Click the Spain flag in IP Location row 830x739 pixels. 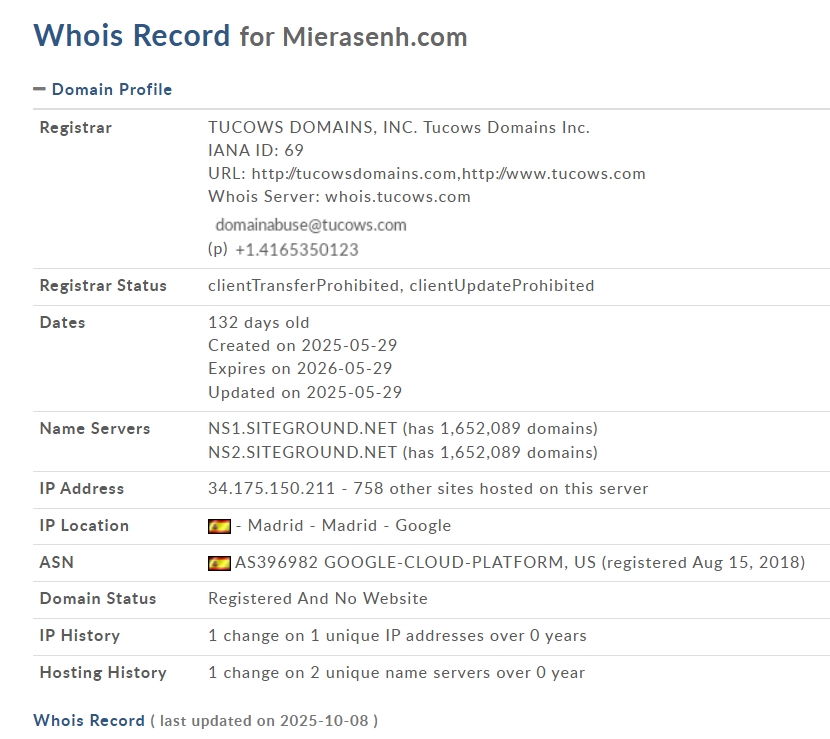pyautogui.click(x=219, y=526)
